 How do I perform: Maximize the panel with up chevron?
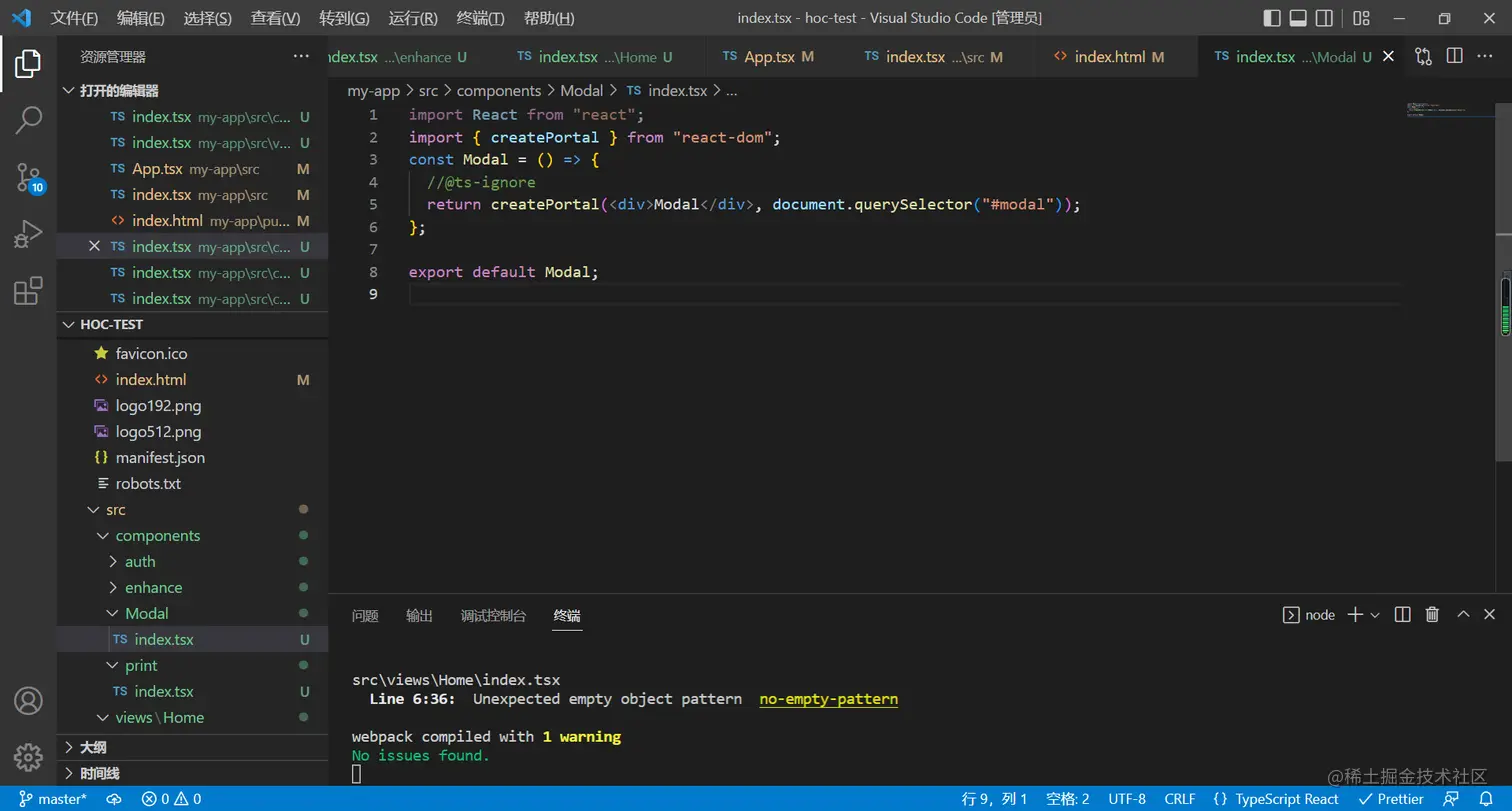pos(1463,615)
